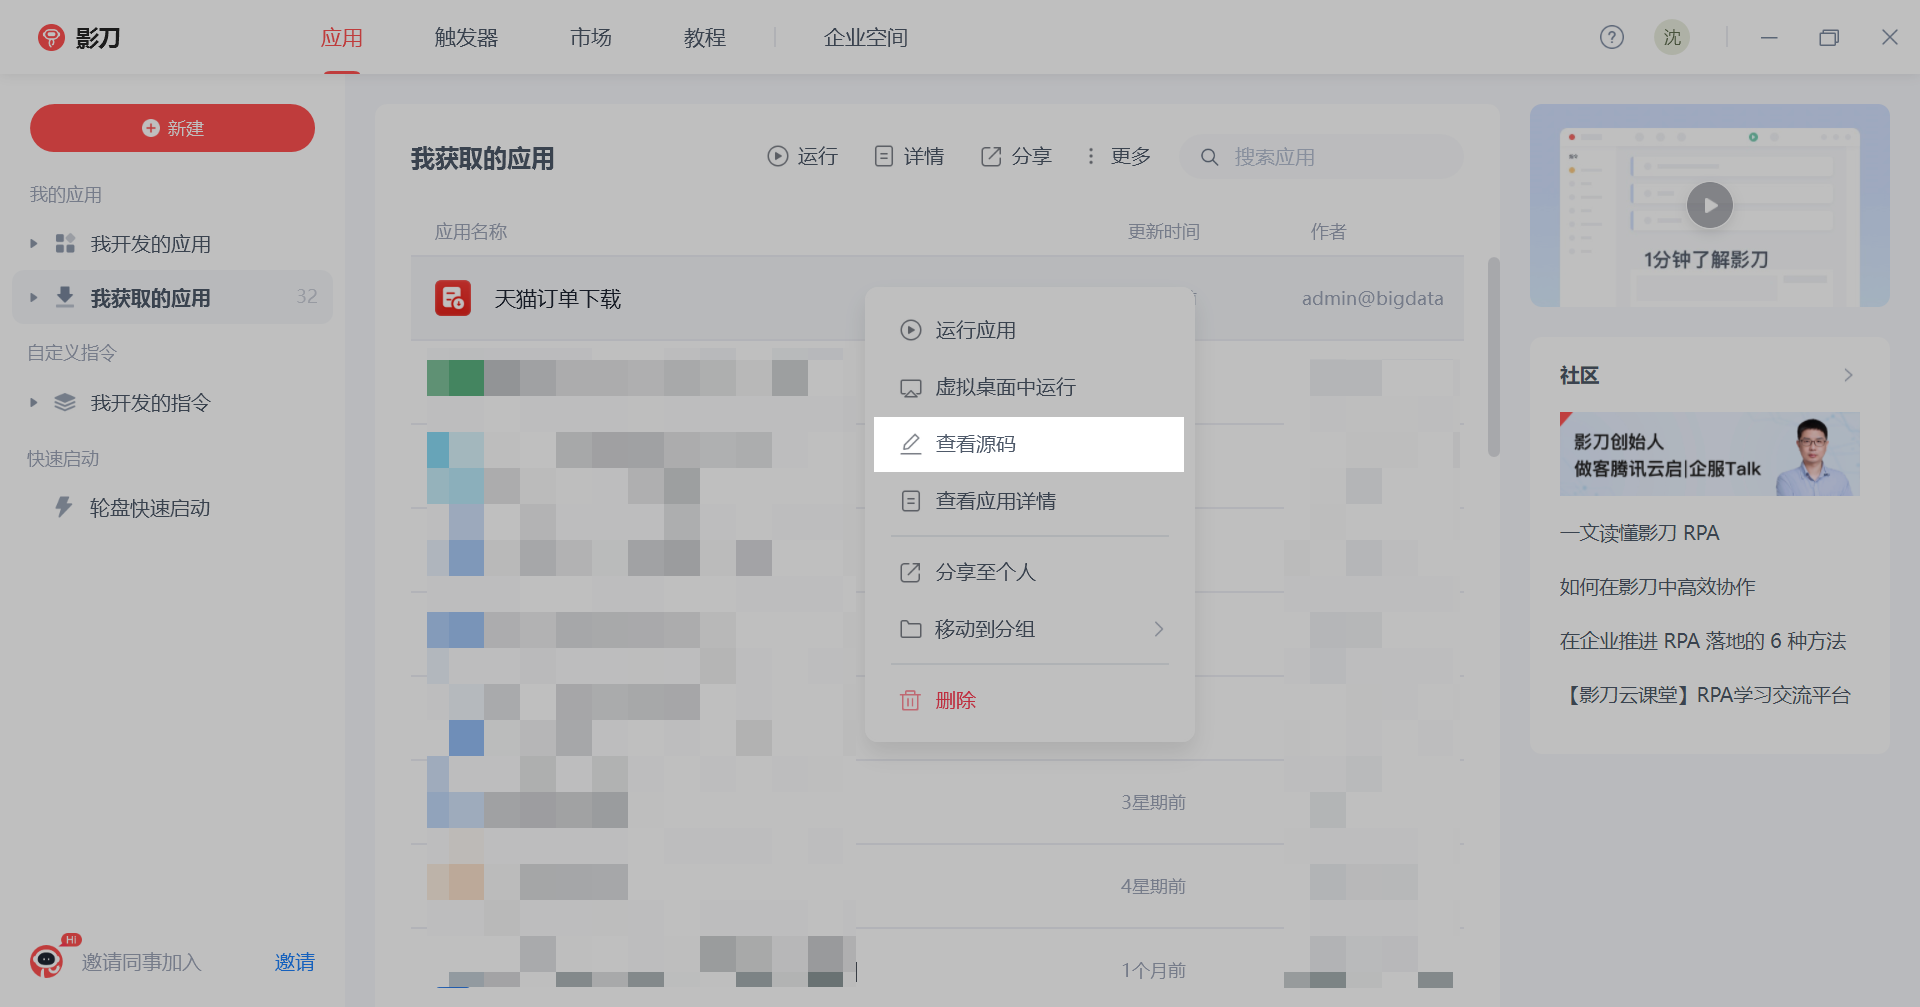Click the 3星期前 update time cell
This screenshot has width=1920, height=1007.
click(x=1153, y=802)
